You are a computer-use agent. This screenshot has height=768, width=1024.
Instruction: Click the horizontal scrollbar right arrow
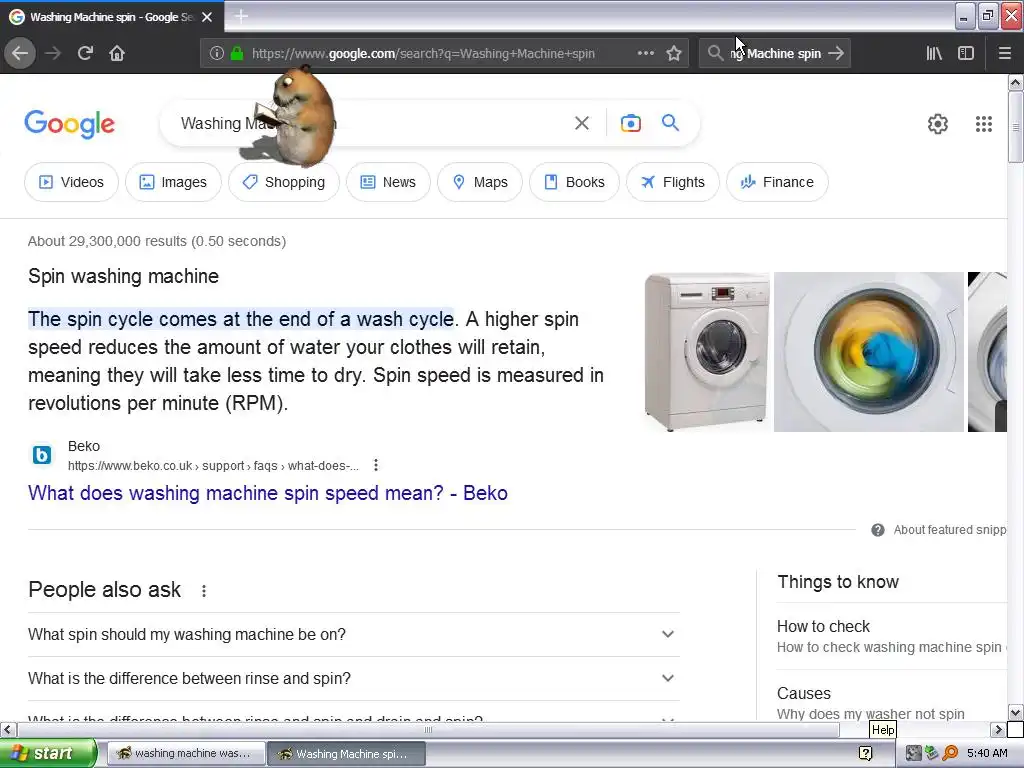[x=997, y=729]
